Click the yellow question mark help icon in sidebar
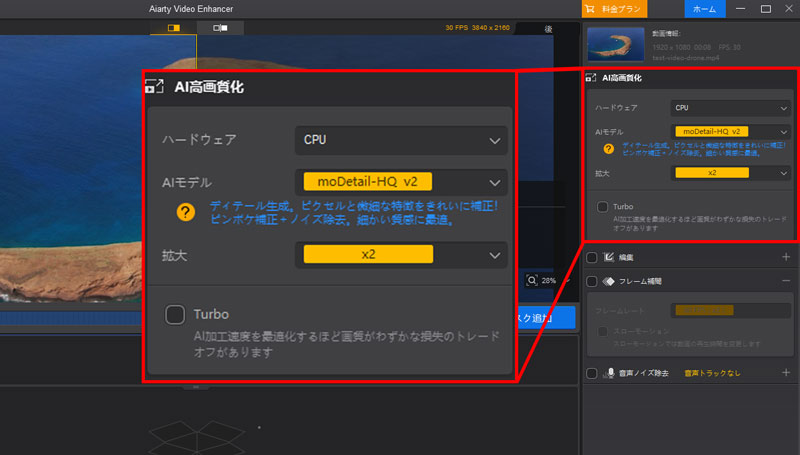The image size is (800, 455). pos(608,149)
